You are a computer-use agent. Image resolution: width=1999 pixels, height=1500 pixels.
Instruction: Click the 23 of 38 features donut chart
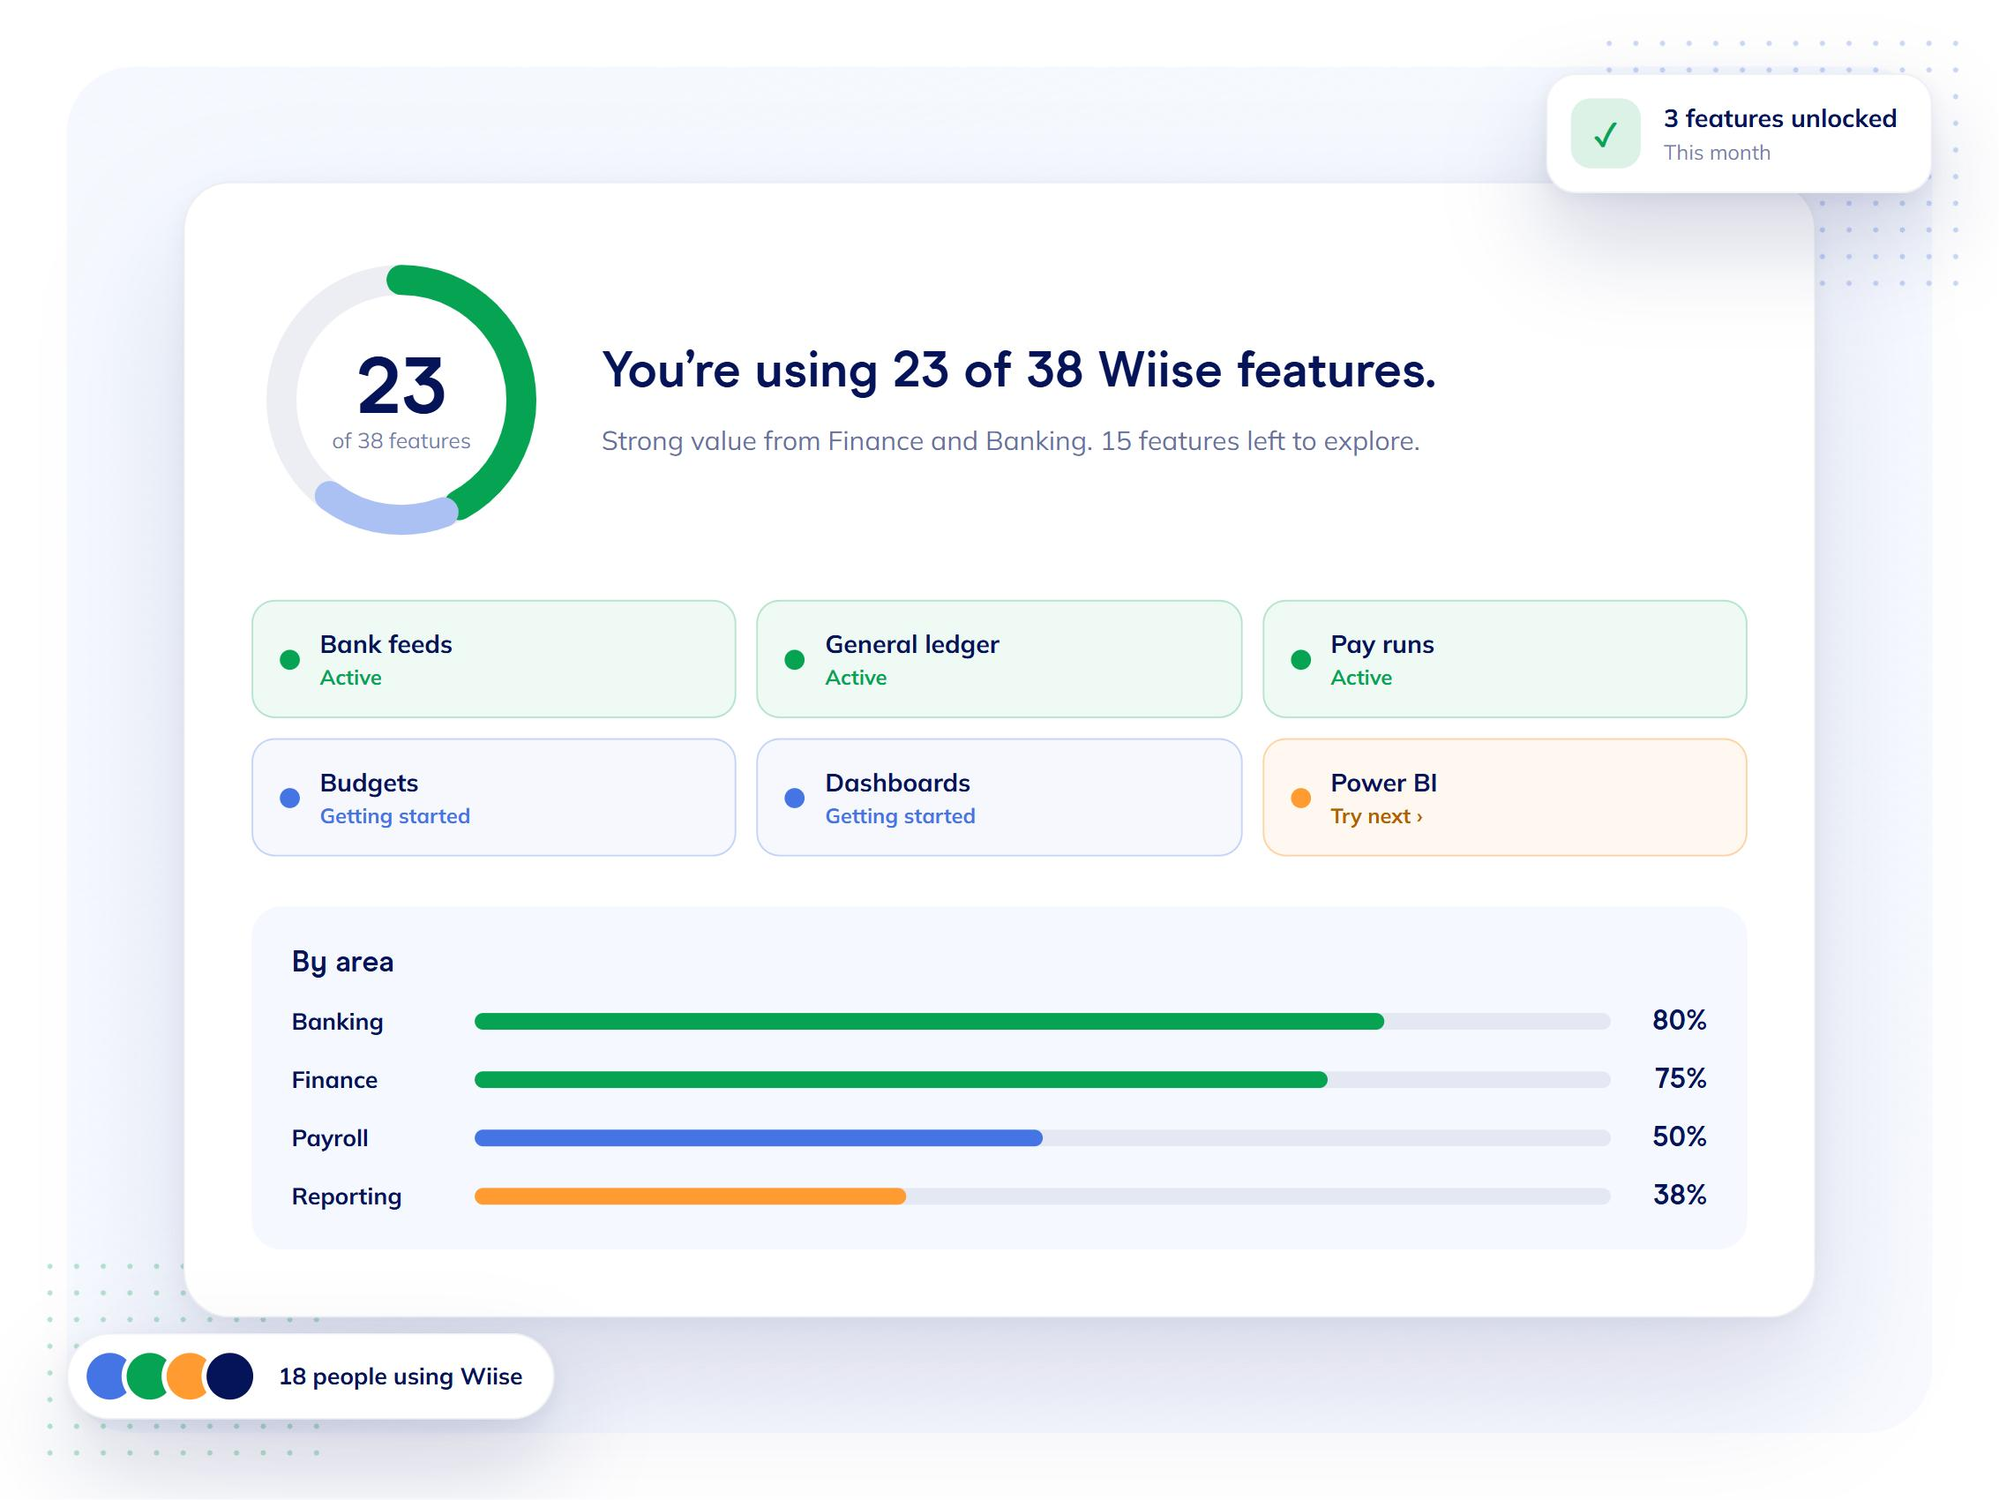click(401, 399)
